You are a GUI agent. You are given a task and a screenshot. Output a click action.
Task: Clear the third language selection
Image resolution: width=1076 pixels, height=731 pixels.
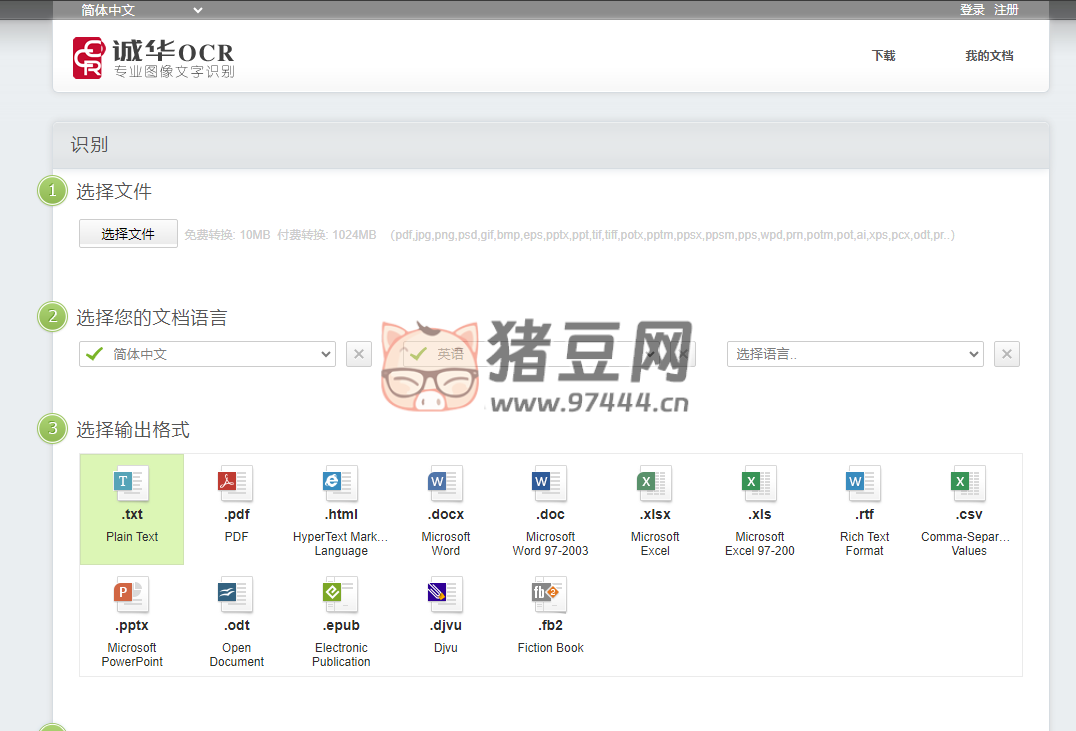point(1007,353)
